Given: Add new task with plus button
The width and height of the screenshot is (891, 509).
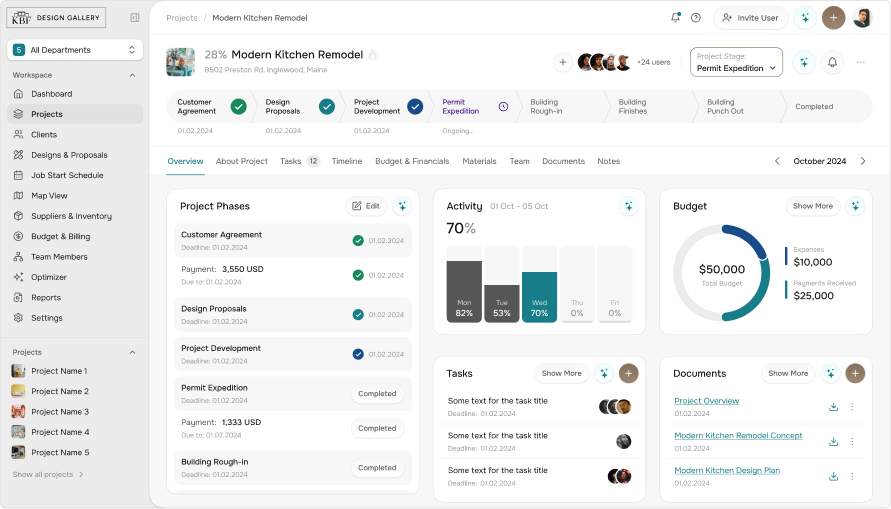Looking at the screenshot, I should coord(628,373).
